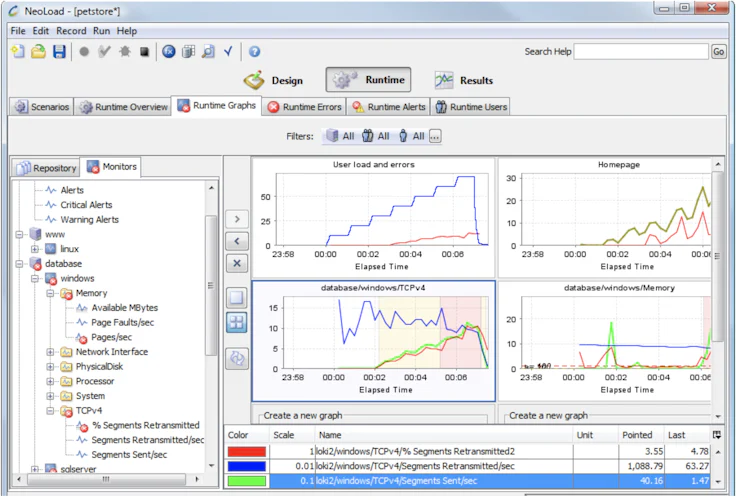
Task: Open the Runtime Alerts tab
Action: pyautogui.click(x=389, y=107)
